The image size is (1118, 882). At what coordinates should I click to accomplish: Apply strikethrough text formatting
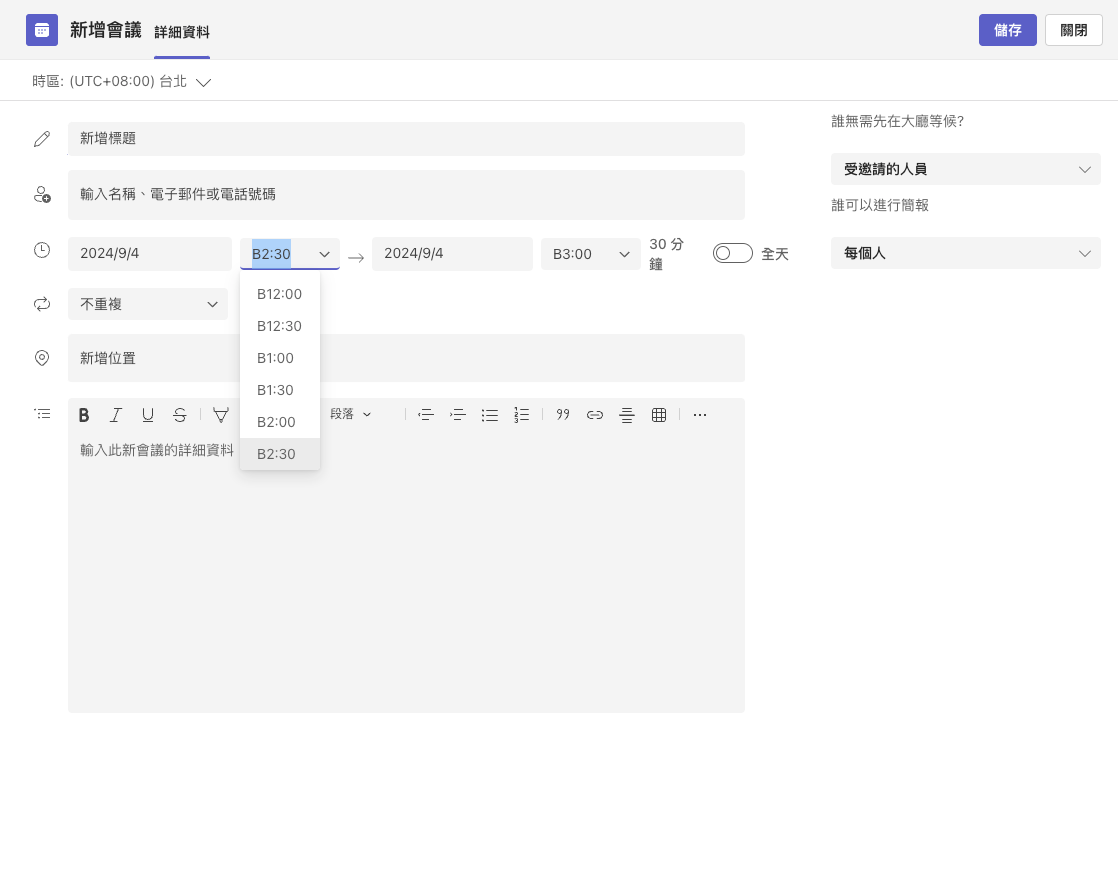(x=180, y=415)
